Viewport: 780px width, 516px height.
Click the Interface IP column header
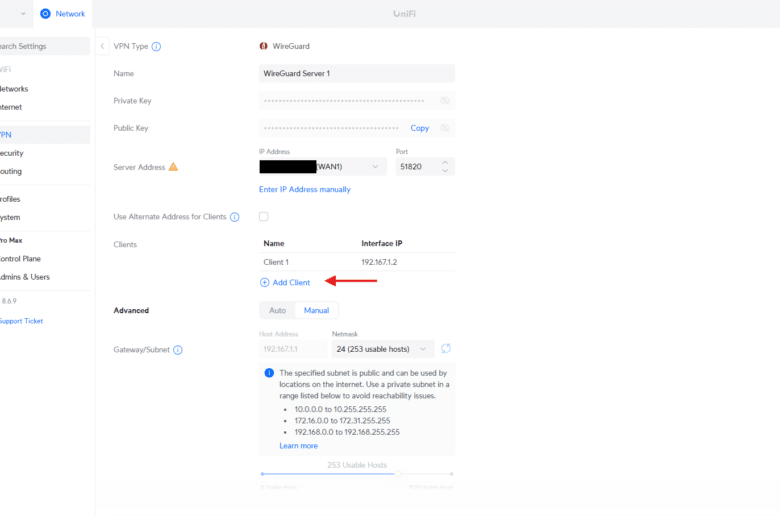click(x=382, y=243)
